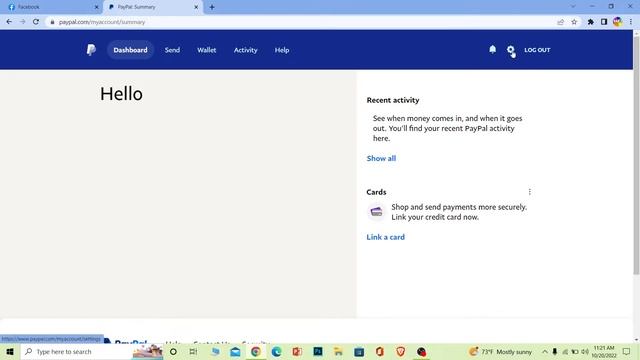Toggle the Chrome side panel icon
The height and width of the screenshot is (360, 640).
coord(604,22)
